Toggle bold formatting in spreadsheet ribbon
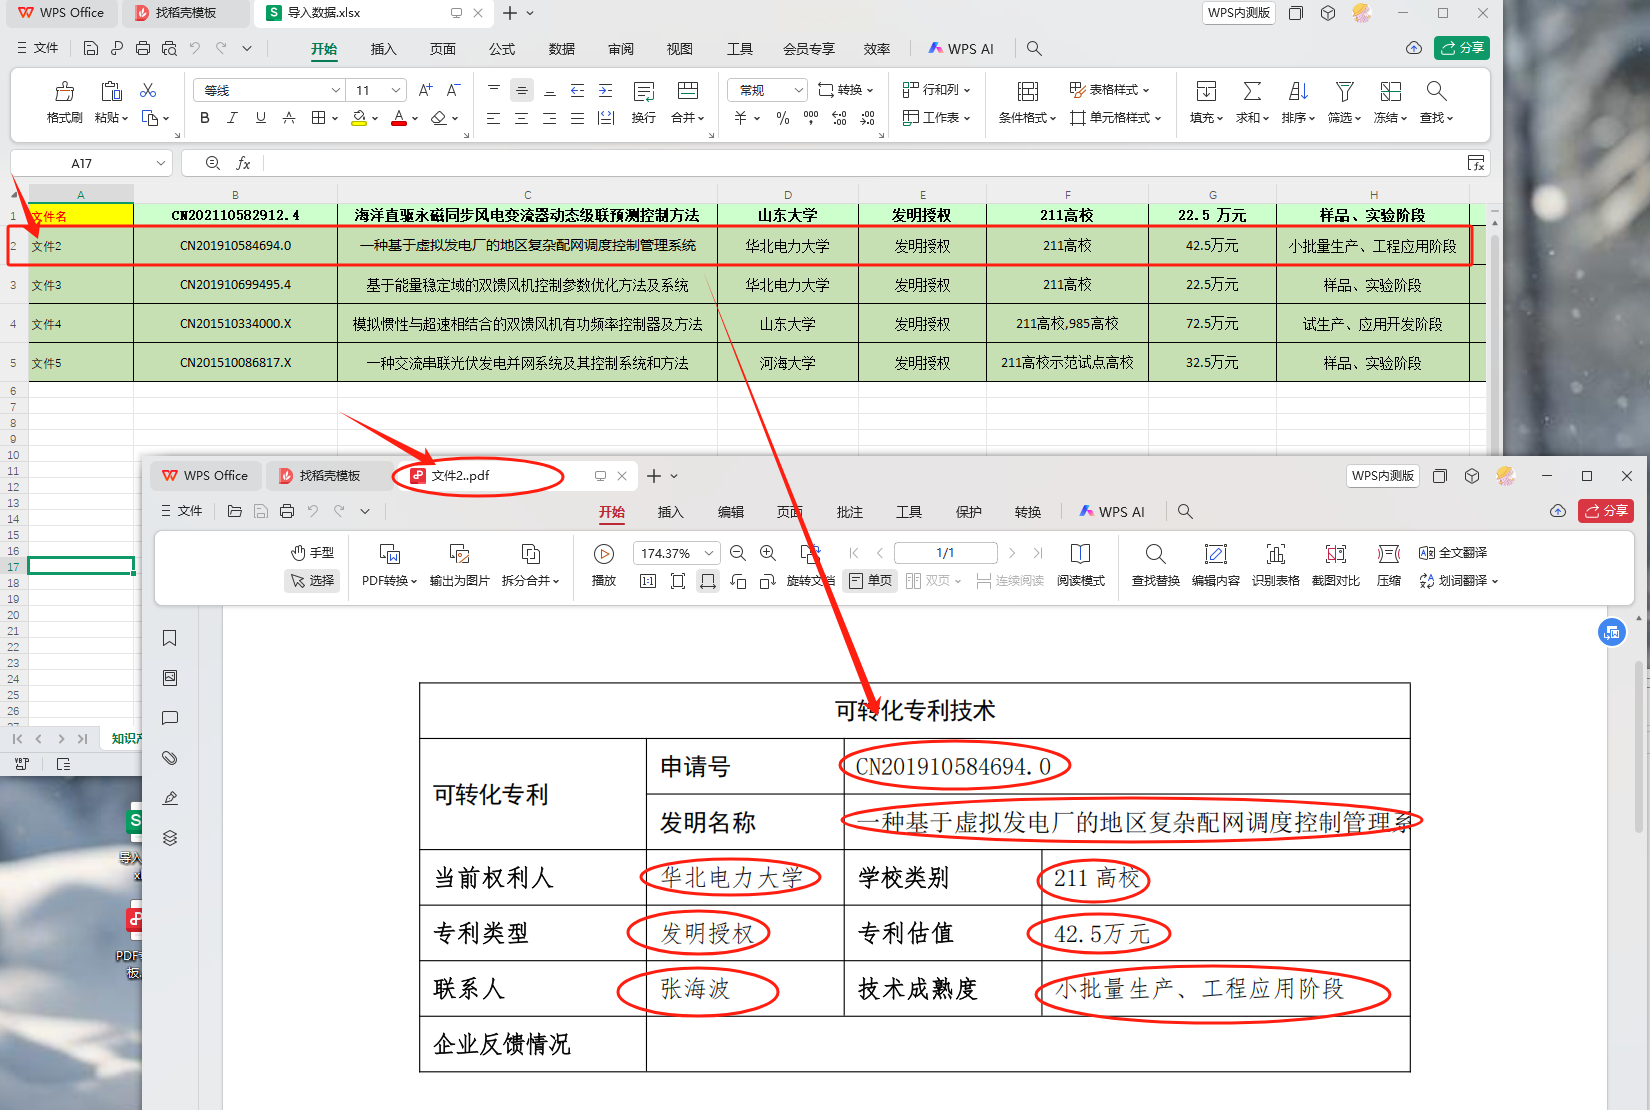 [205, 118]
